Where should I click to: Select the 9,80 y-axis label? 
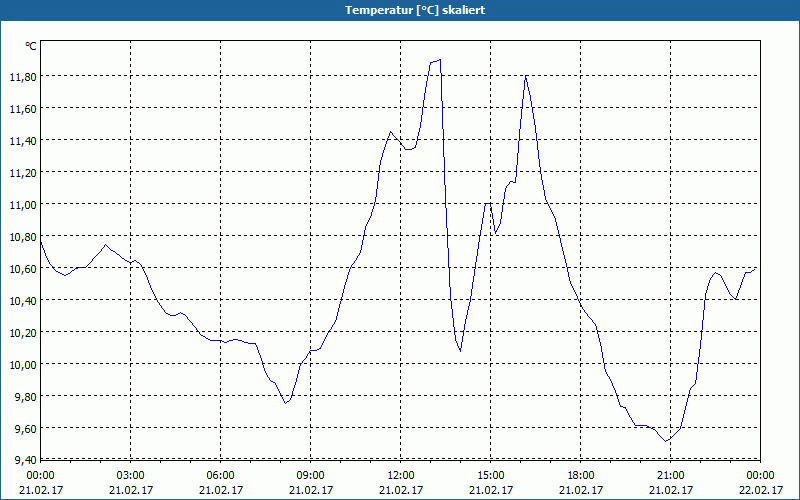[26, 396]
